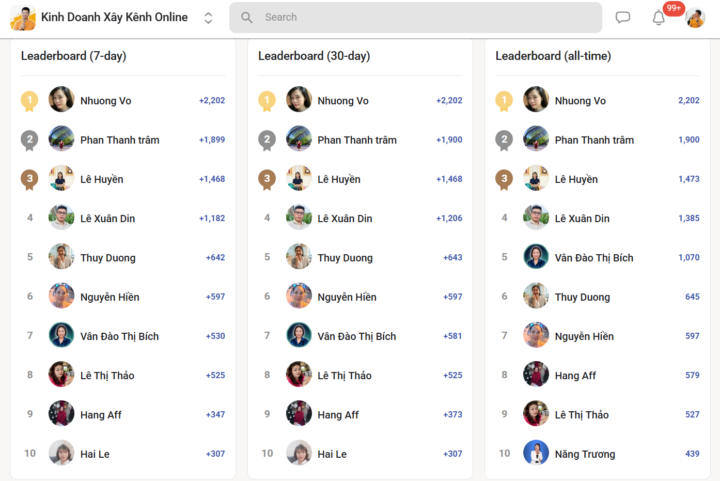Click the Kinh Doanh Xây Kênh Online logo
Viewport: 720px width, 481px height.
click(x=23, y=18)
